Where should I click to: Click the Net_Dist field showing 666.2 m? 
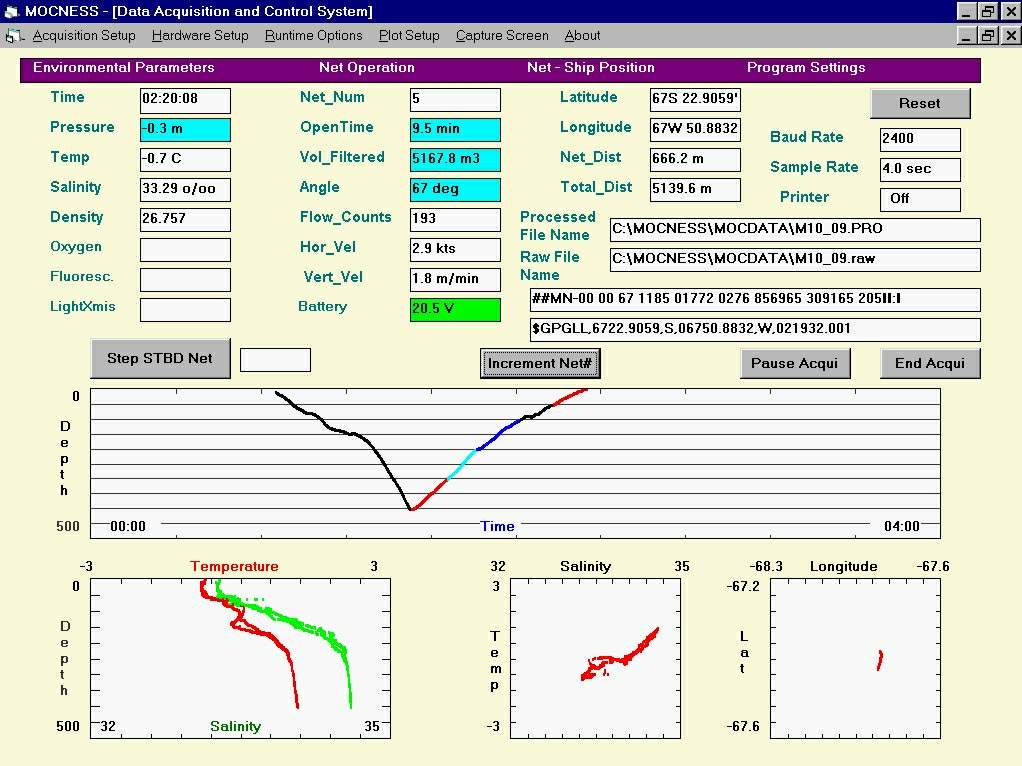pyautogui.click(x=695, y=160)
